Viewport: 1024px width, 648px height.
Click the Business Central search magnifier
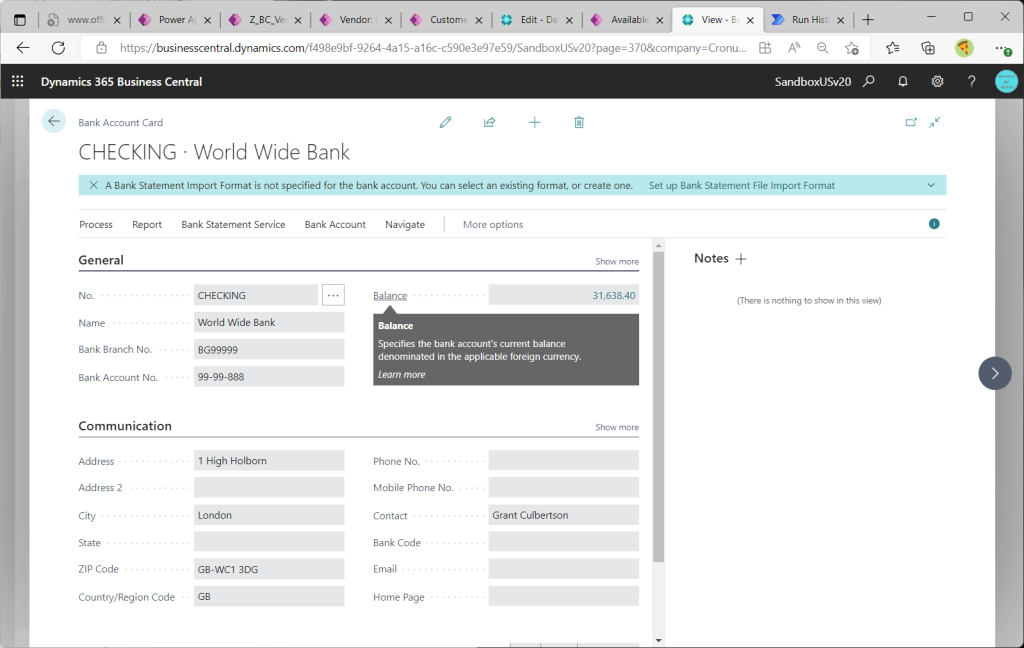click(869, 82)
